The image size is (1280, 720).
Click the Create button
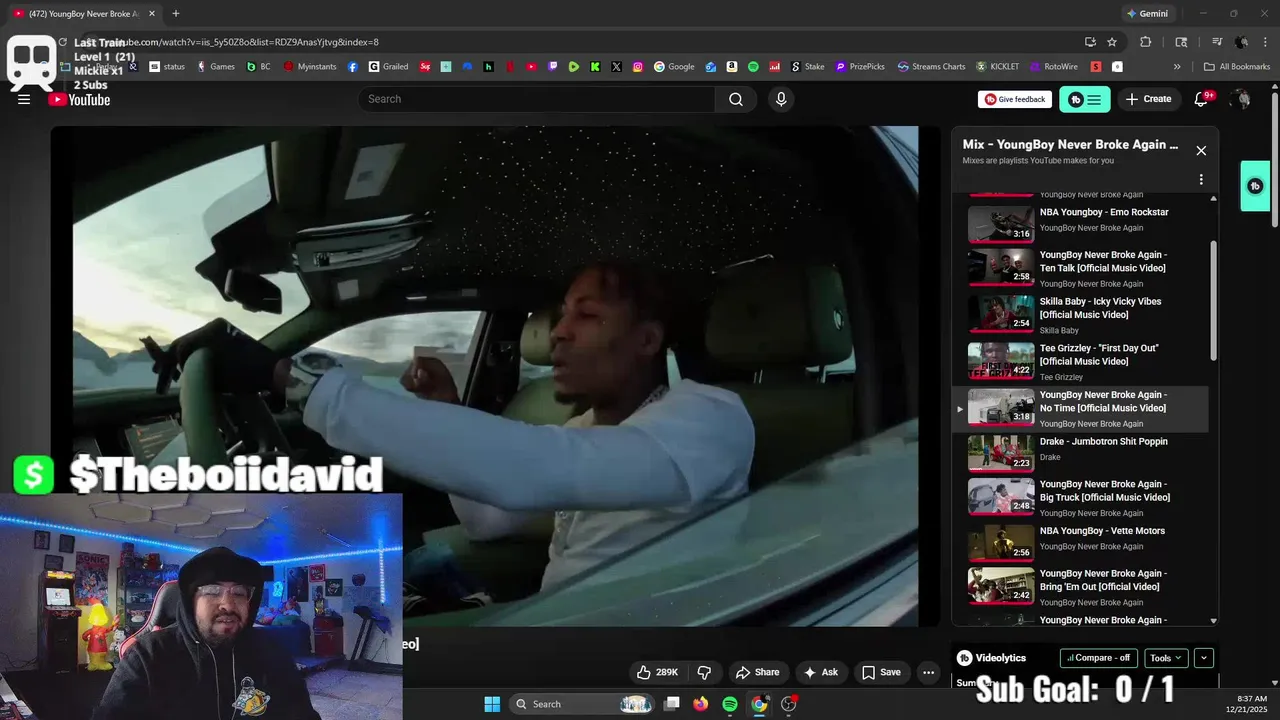point(1148,99)
